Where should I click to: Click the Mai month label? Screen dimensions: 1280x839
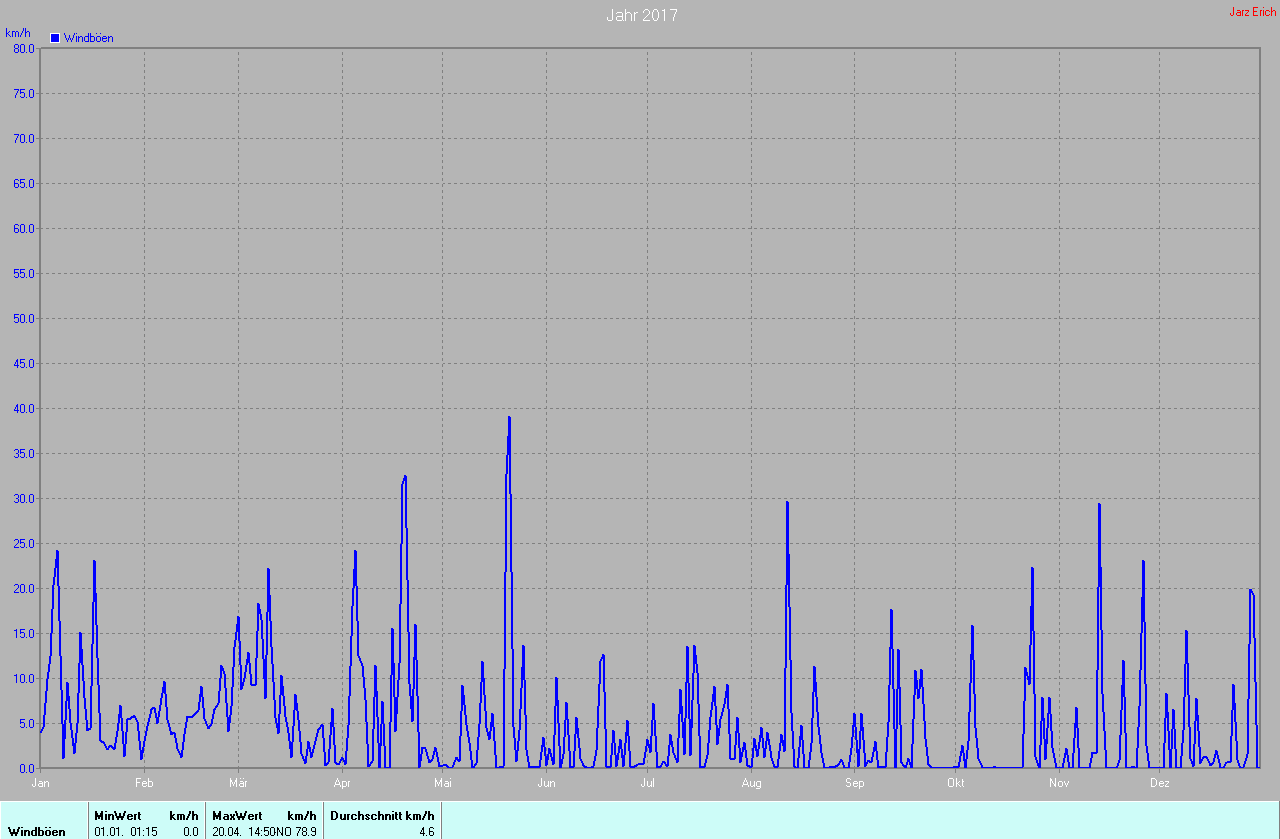pyautogui.click(x=443, y=783)
